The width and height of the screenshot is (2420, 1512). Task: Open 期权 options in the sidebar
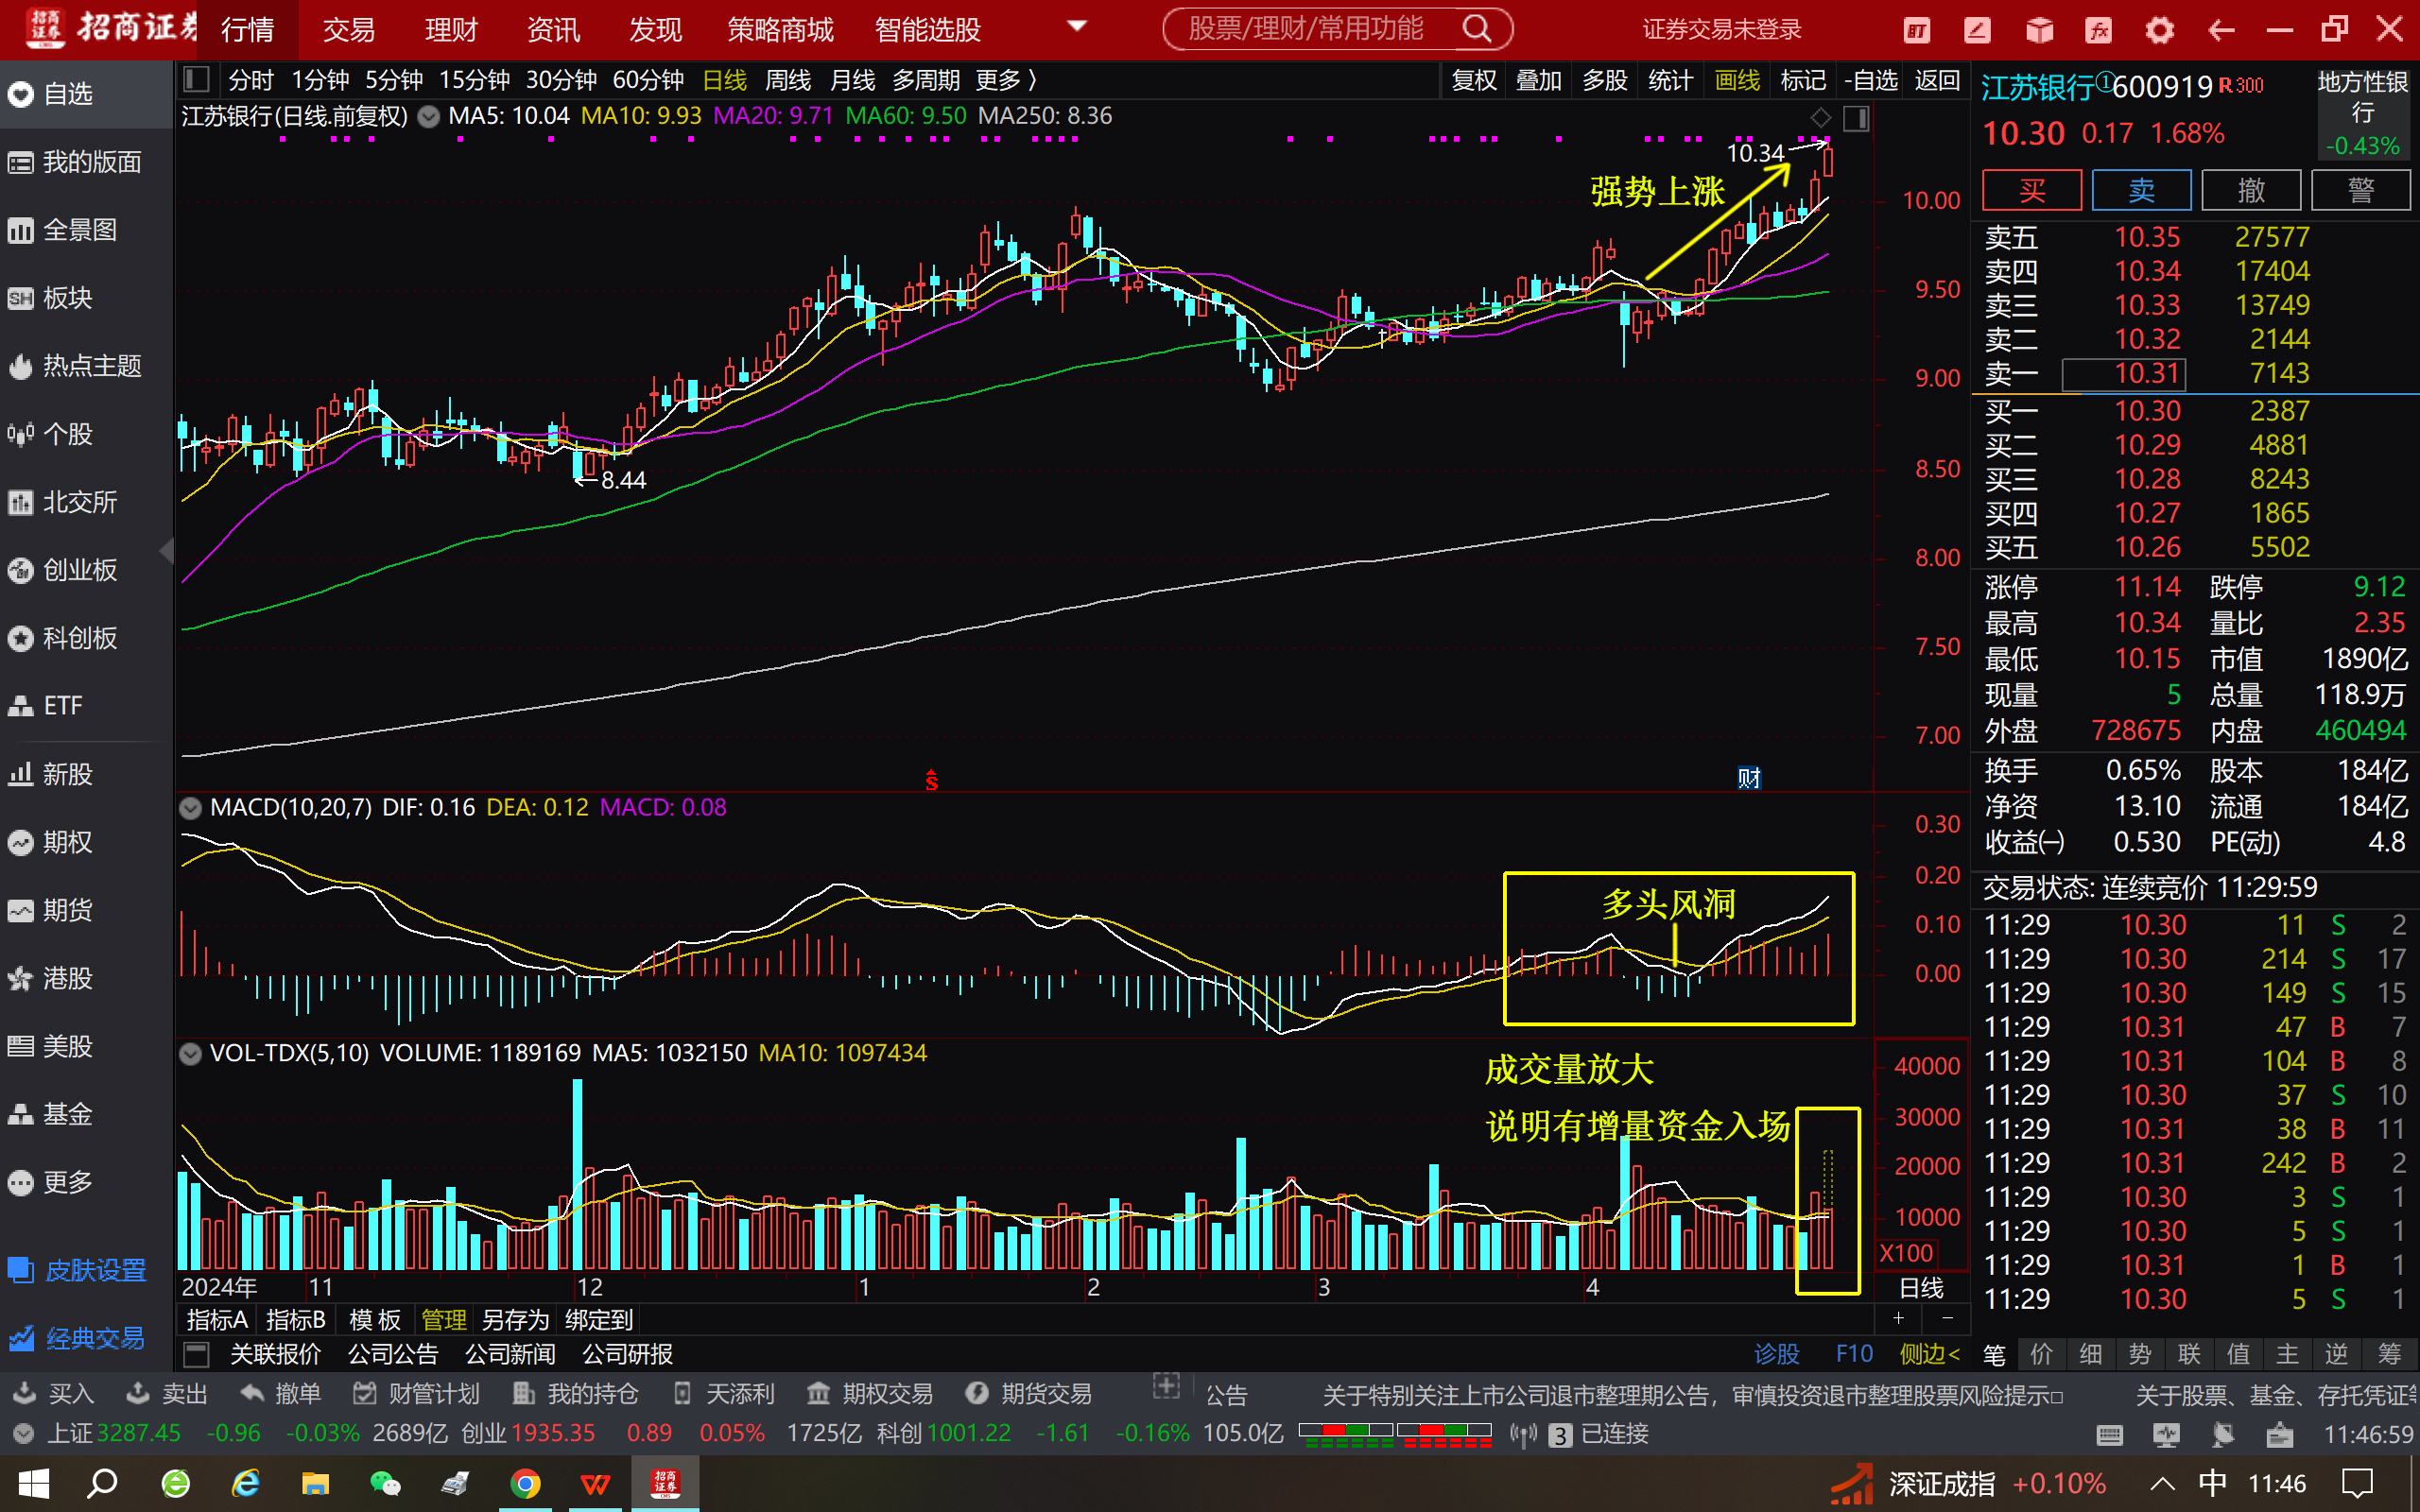point(86,842)
